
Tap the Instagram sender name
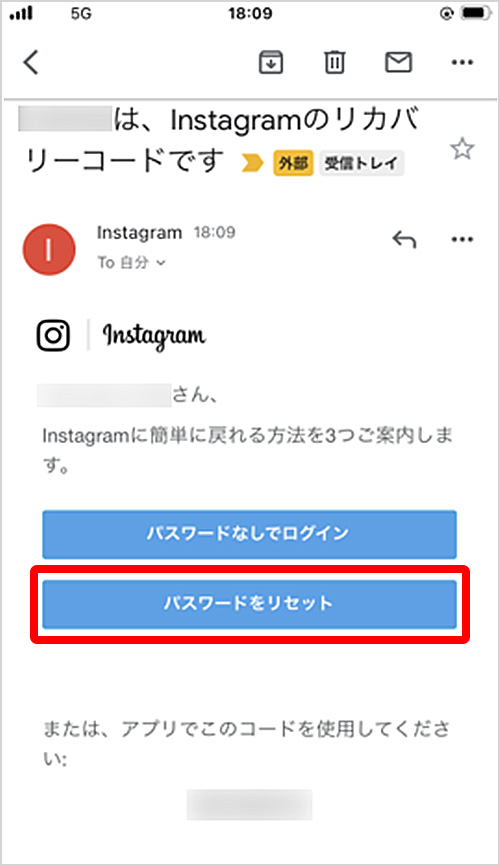tap(139, 233)
